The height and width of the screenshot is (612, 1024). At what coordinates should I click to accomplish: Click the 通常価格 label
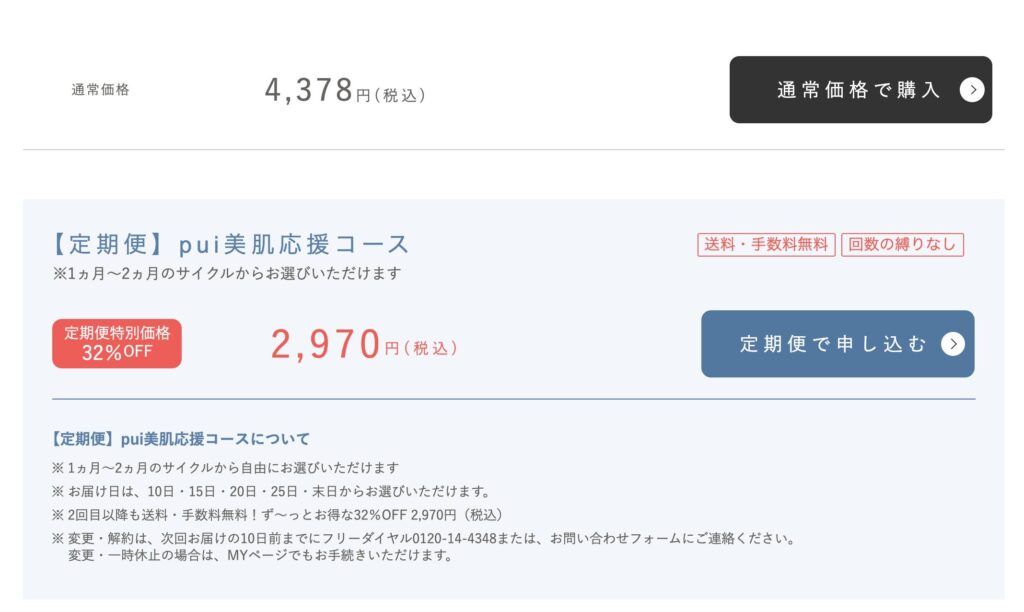[101, 90]
